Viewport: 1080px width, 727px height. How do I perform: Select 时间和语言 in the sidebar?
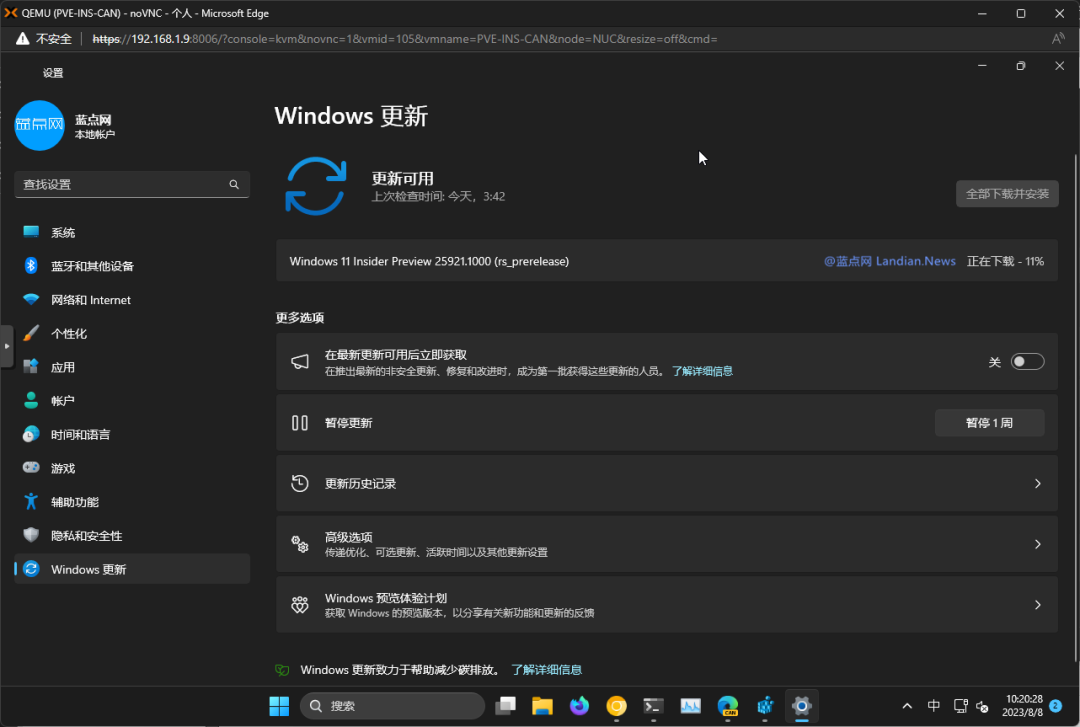tap(132, 435)
